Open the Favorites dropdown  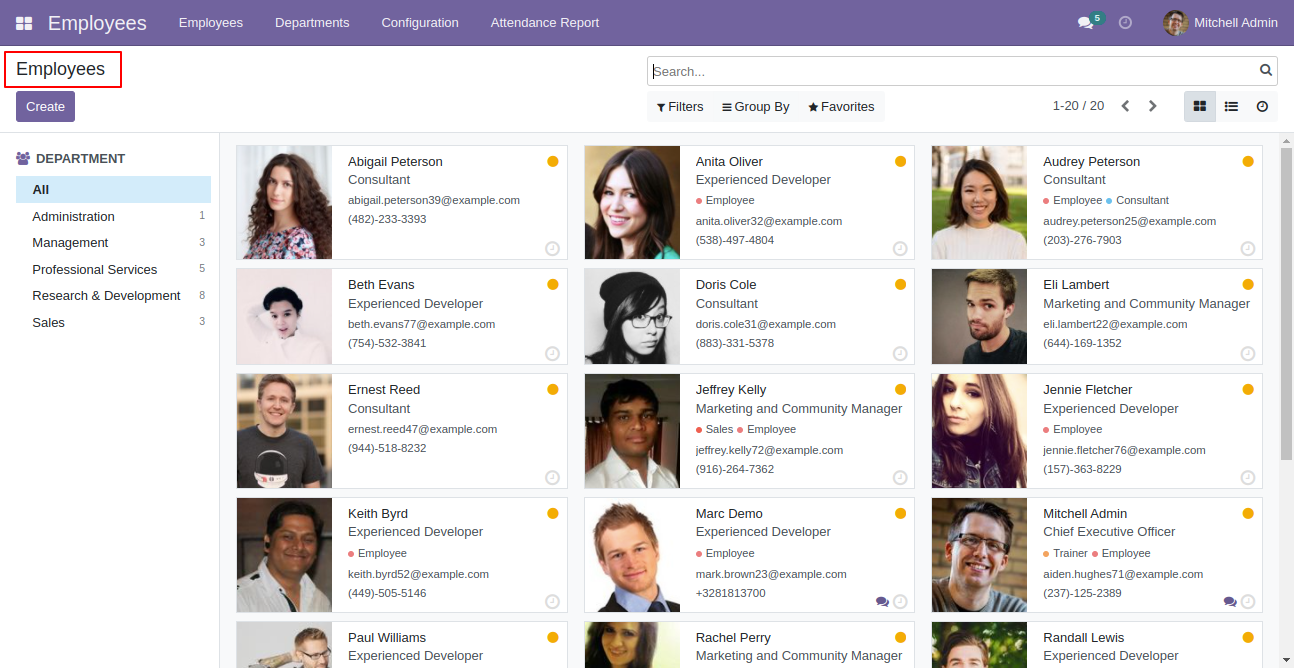841,107
